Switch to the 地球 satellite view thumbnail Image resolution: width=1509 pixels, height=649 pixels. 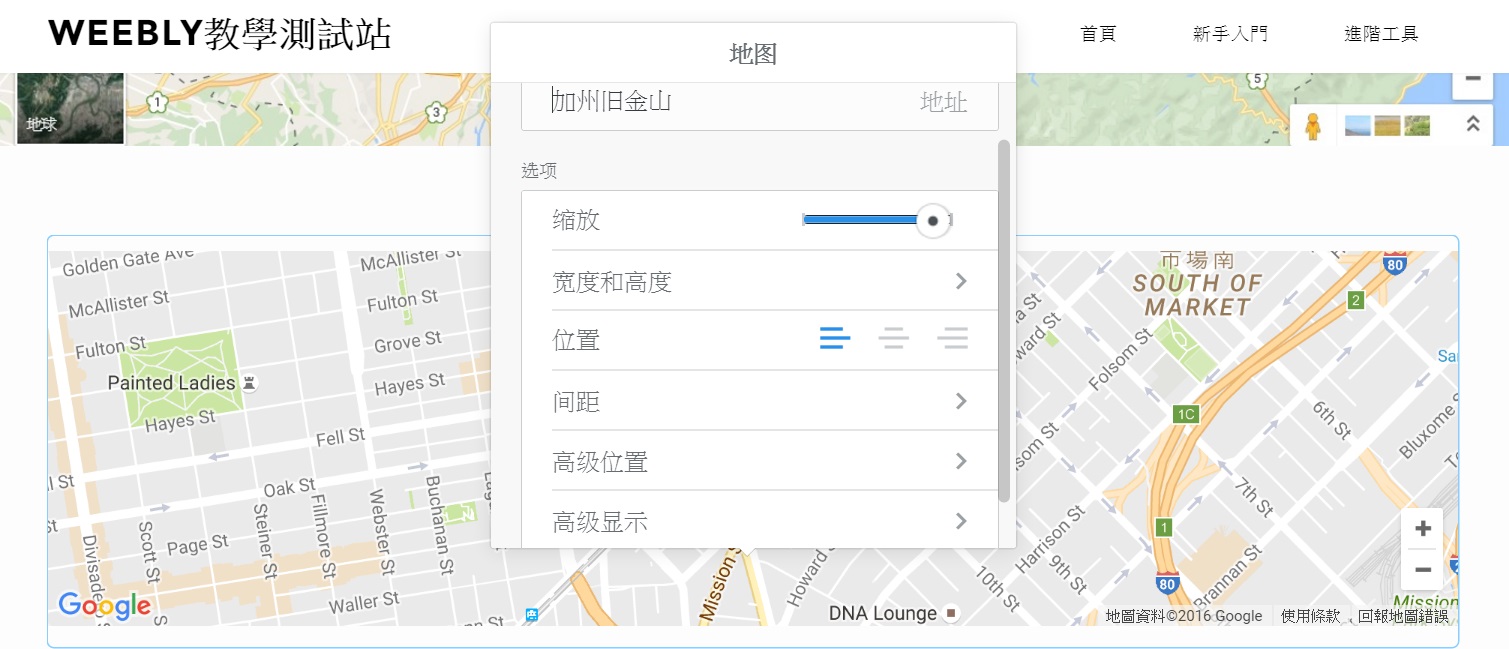tap(70, 108)
